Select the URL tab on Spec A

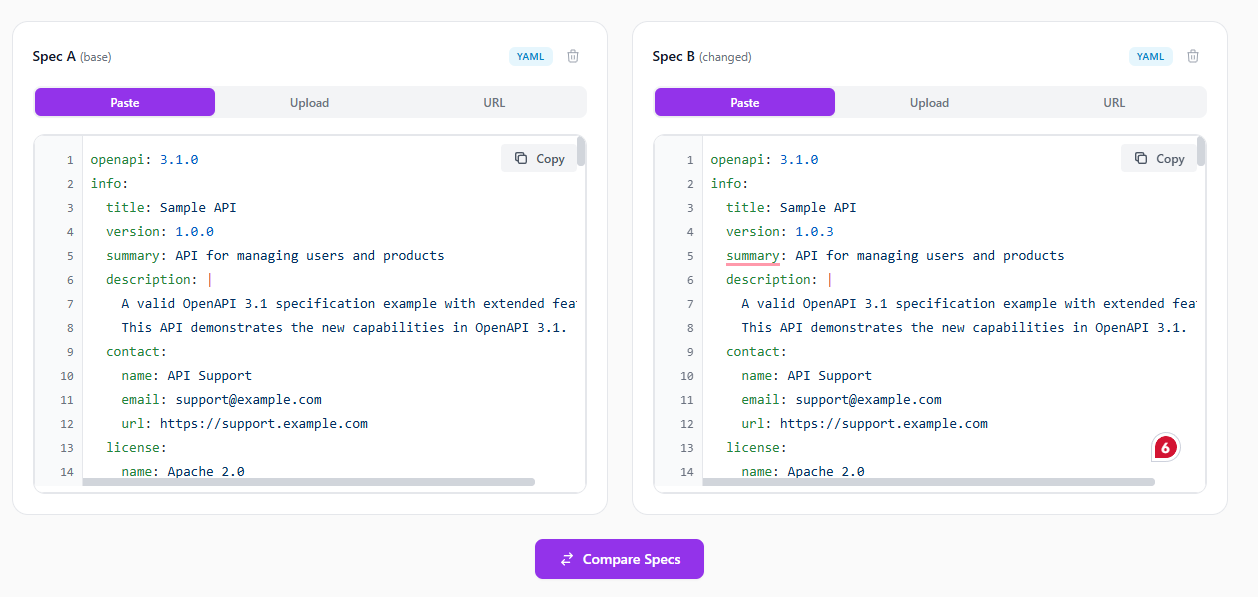tap(494, 102)
